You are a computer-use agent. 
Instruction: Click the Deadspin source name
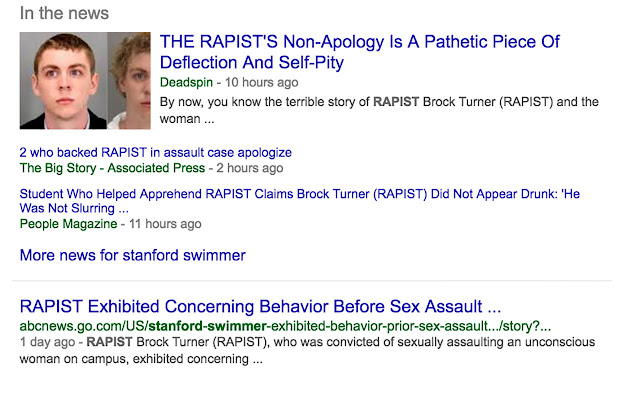(x=188, y=82)
